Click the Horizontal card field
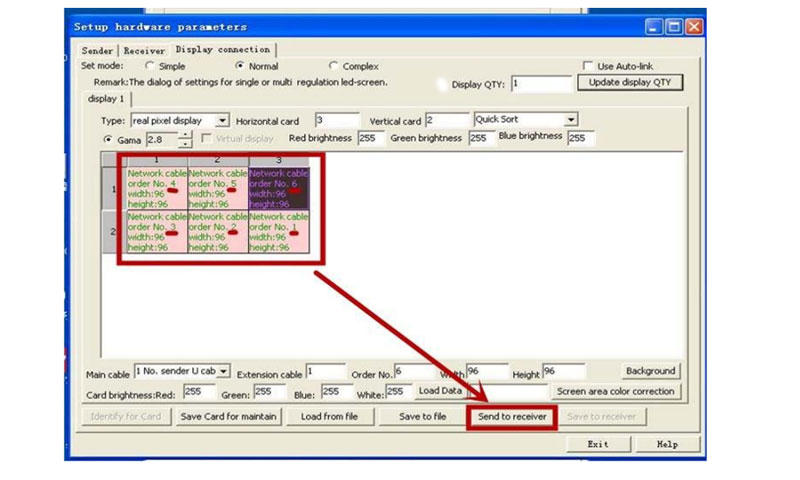 [x=337, y=120]
